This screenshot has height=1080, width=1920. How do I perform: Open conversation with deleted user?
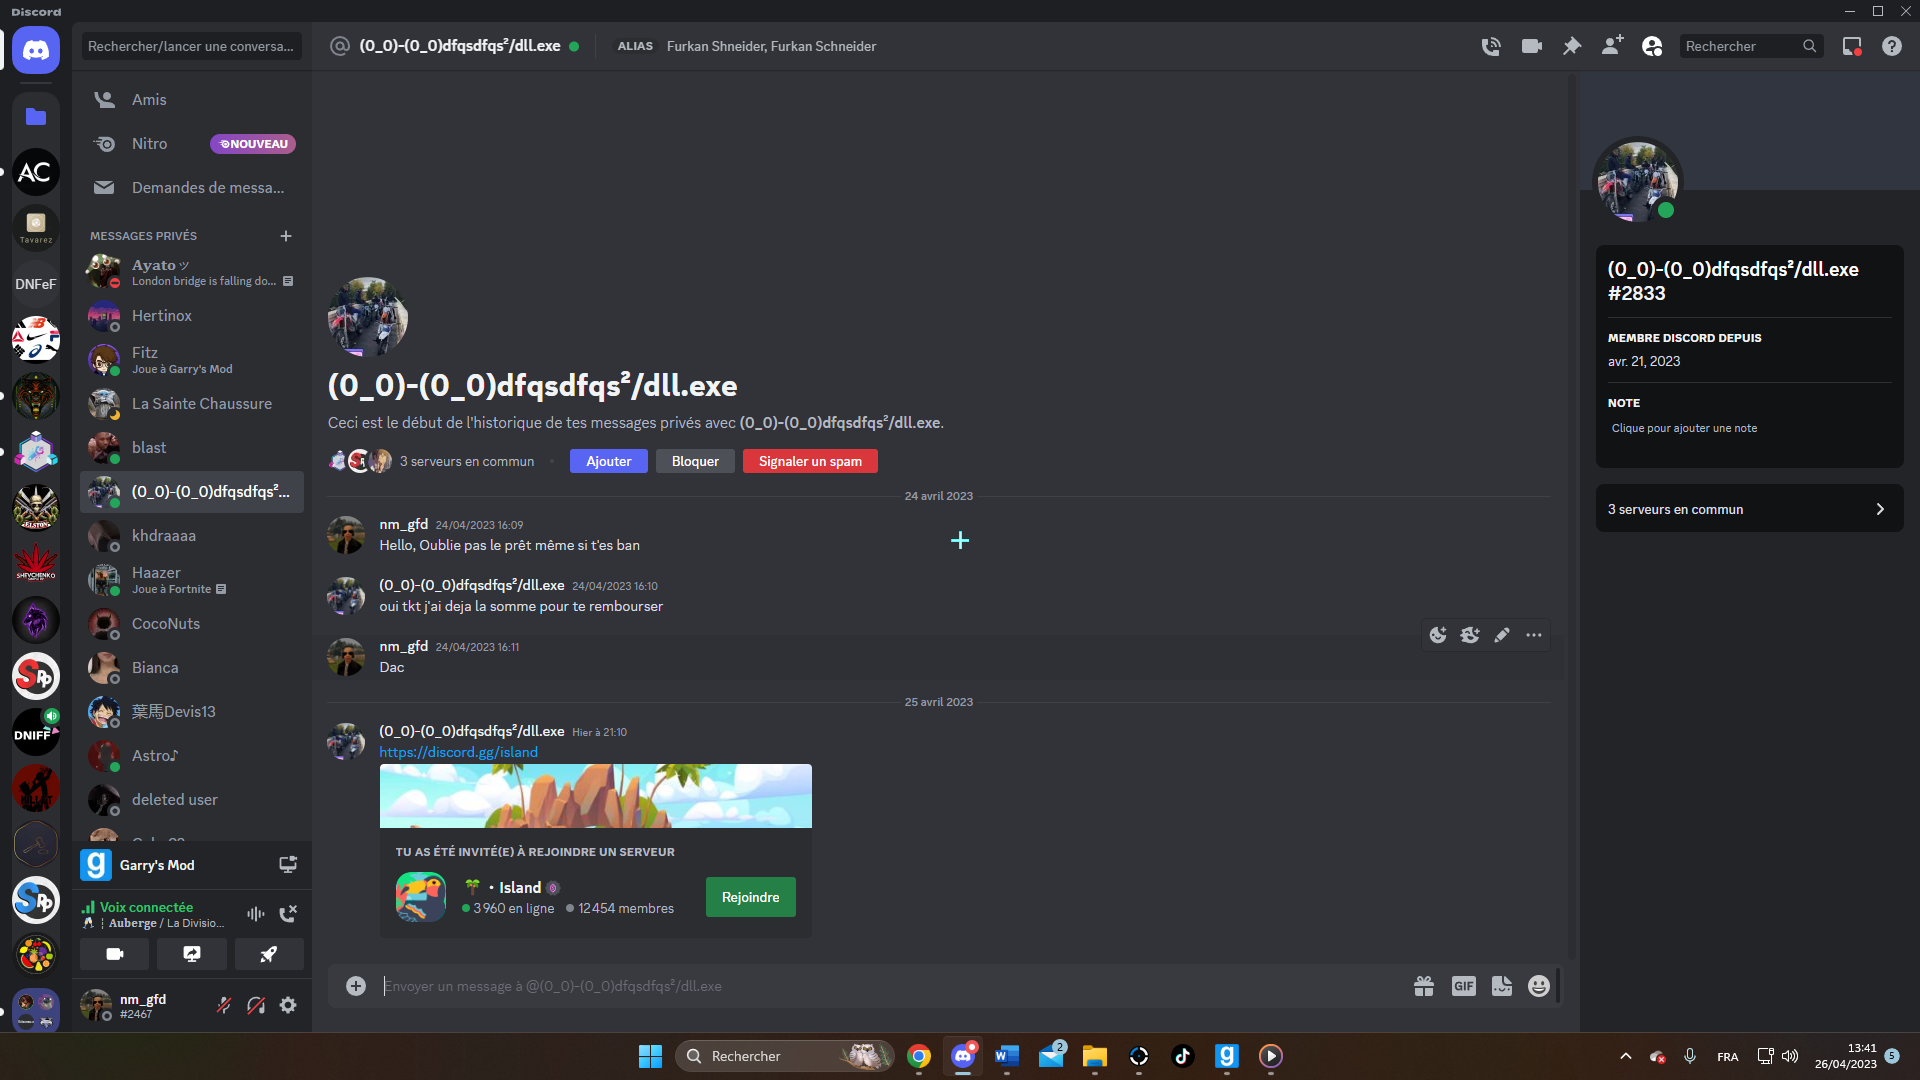(192, 800)
